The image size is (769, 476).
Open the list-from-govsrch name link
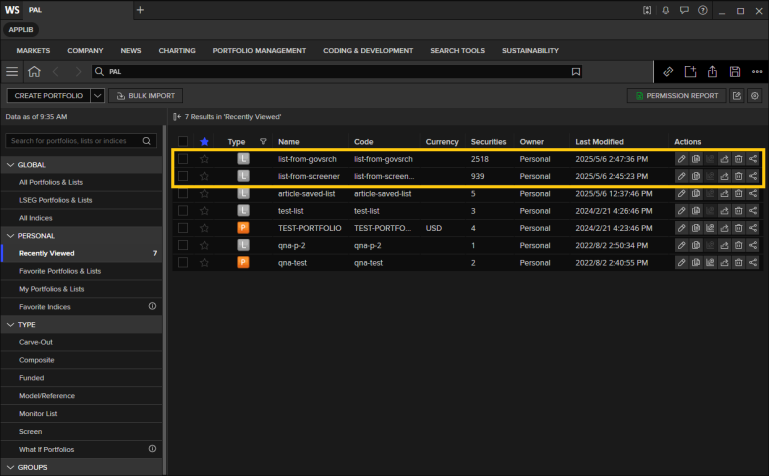click(307, 159)
